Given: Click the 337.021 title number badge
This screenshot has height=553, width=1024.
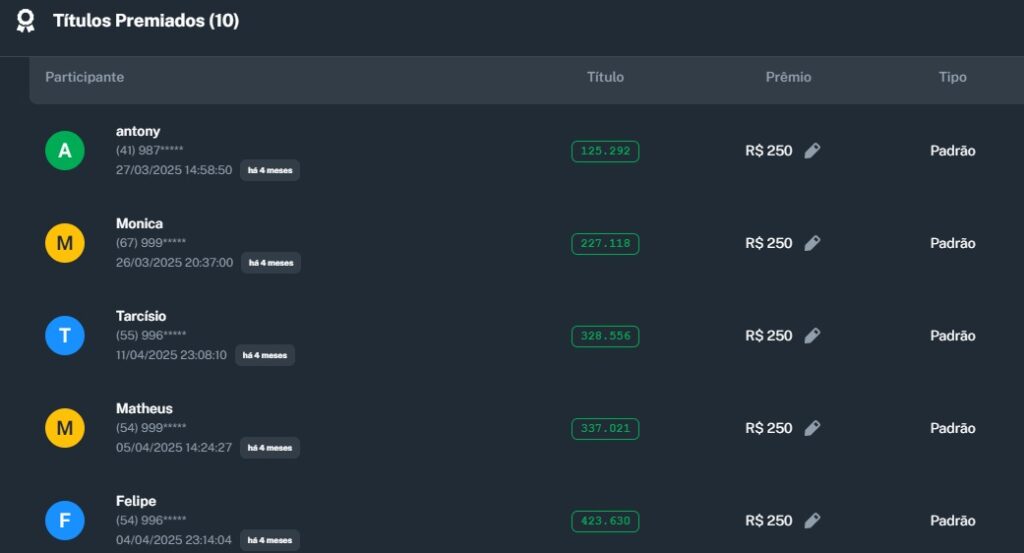Looking at the screenshot, I should (x=605, y=428).
